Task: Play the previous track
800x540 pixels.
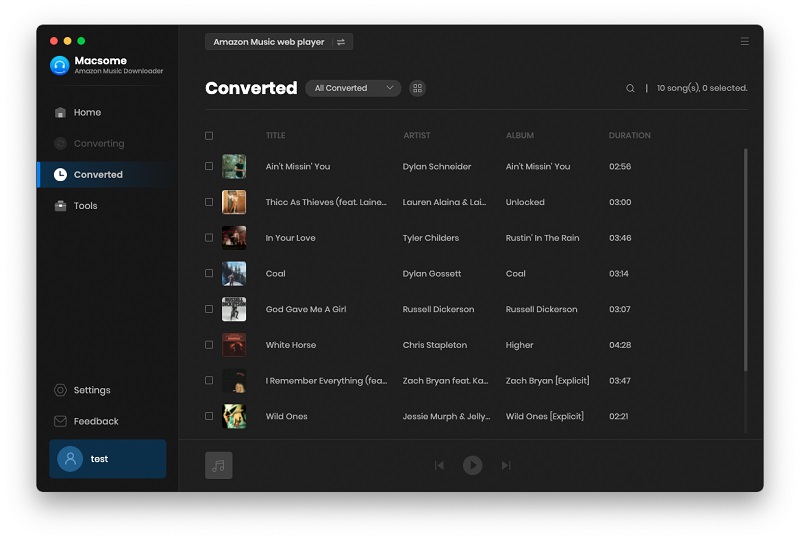Action: [439, 465]
